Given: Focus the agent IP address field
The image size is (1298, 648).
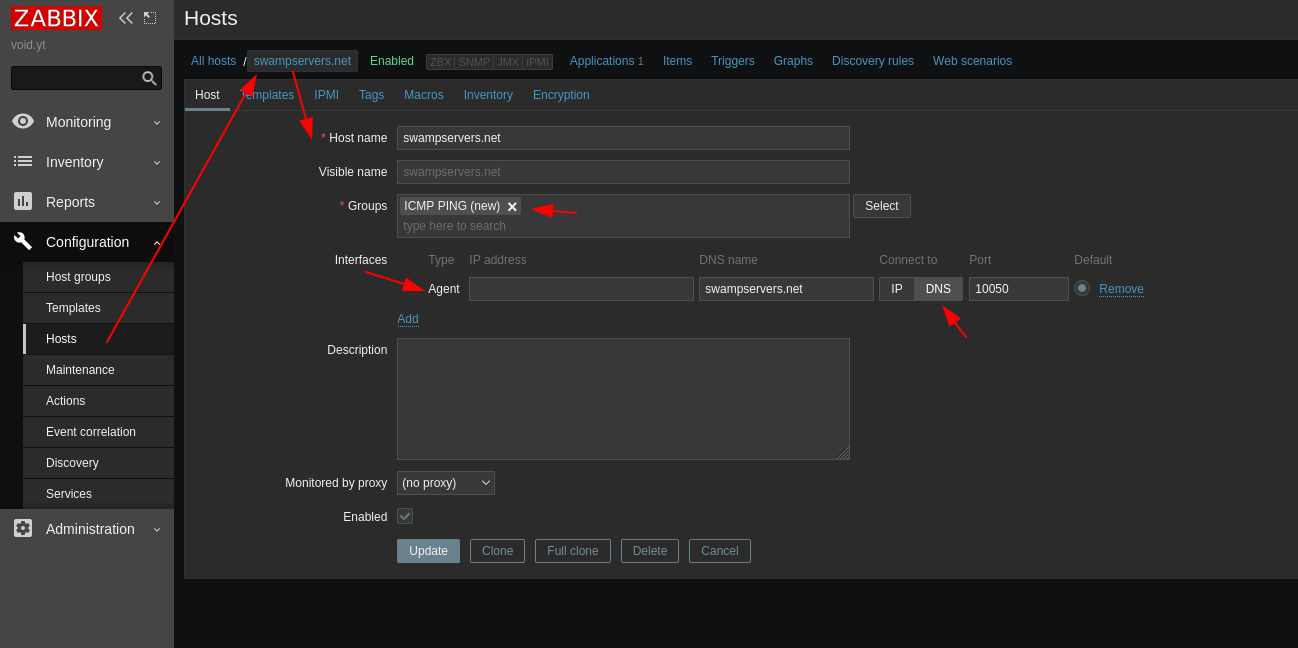Looking at the screenshot, I should [x=581, y=289].
